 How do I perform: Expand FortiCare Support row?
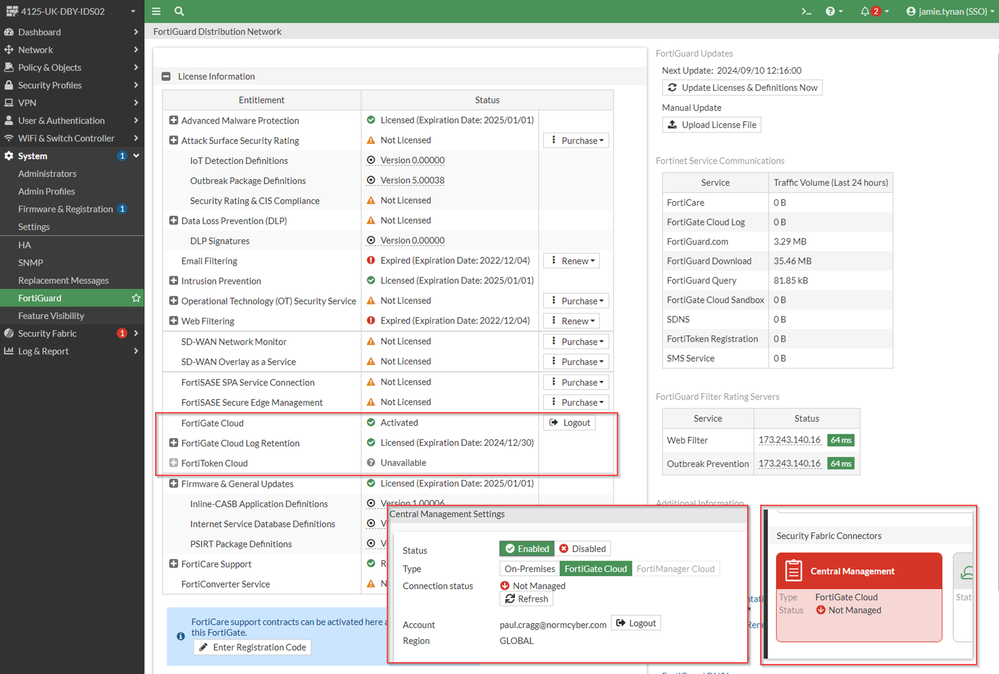pyautogui.click(x=173, y=564)
